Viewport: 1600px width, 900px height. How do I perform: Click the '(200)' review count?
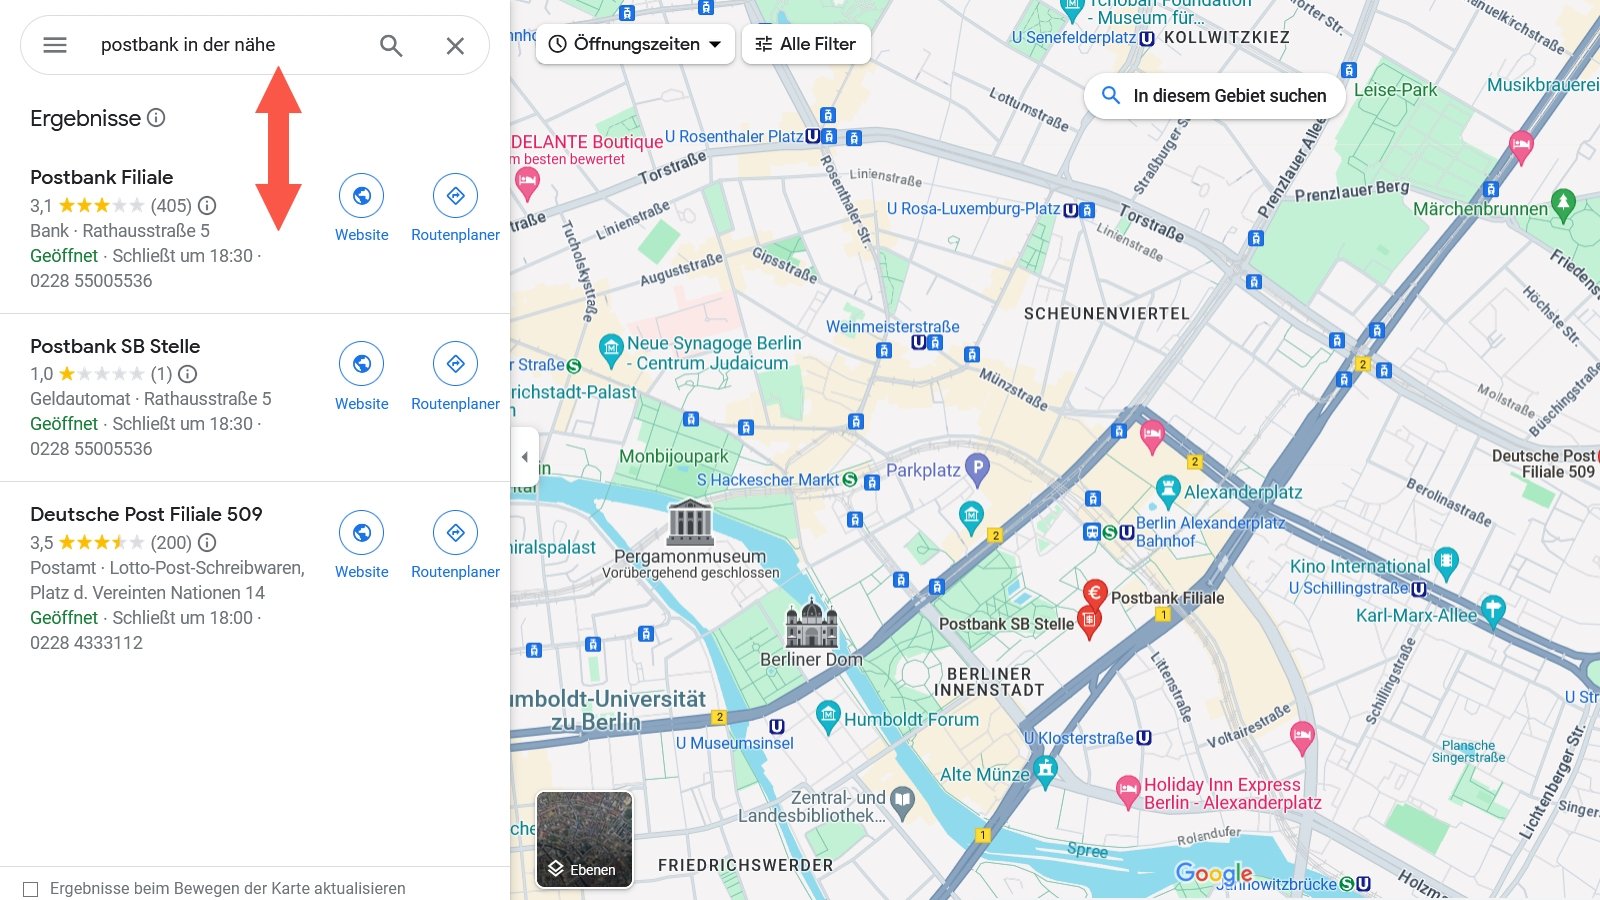171,543
